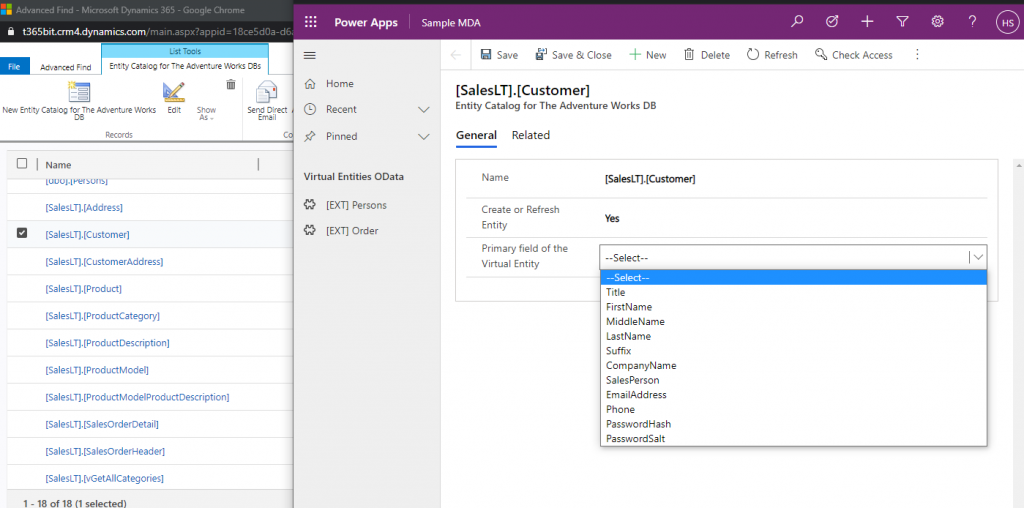Choose EmailAddress from the dropdown list

[793, 395]
